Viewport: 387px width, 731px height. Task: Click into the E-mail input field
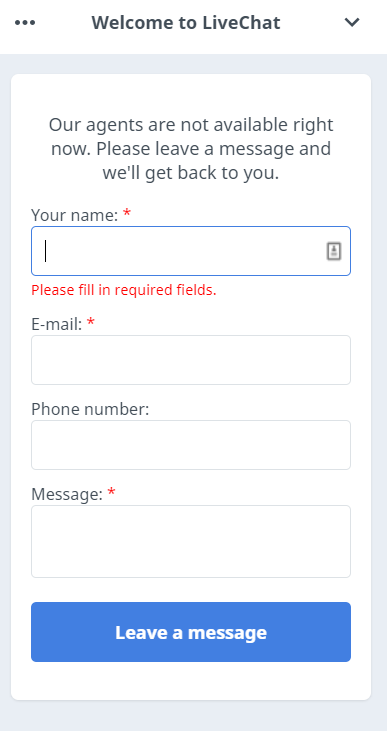[191, 360]
